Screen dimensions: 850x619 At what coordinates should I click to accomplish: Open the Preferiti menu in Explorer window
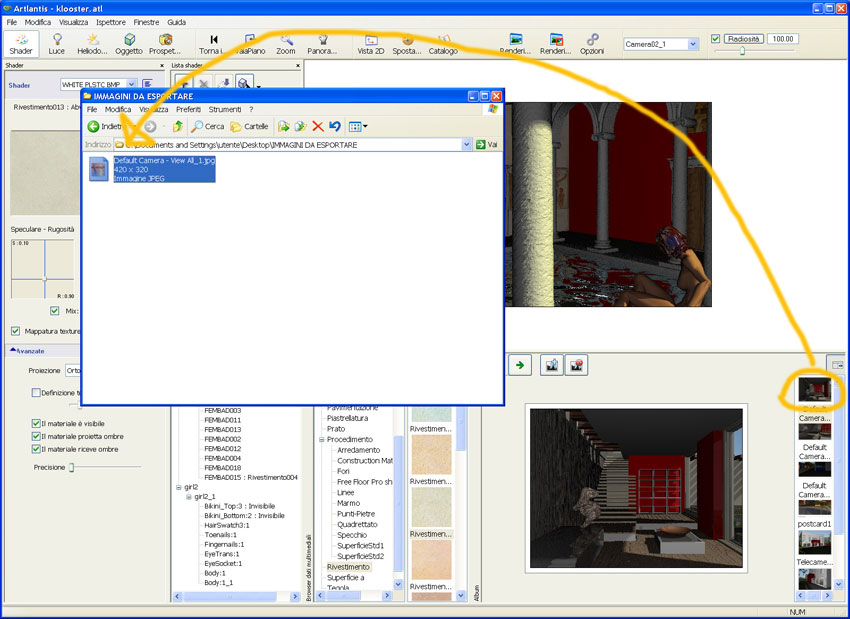point(188,109)
